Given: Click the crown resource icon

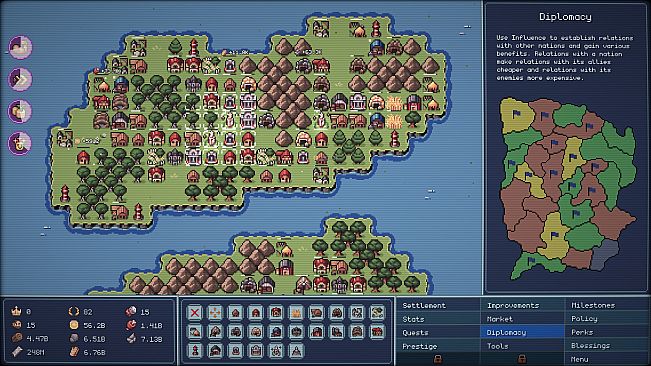Looking at the screenshot, I should 16,311.
